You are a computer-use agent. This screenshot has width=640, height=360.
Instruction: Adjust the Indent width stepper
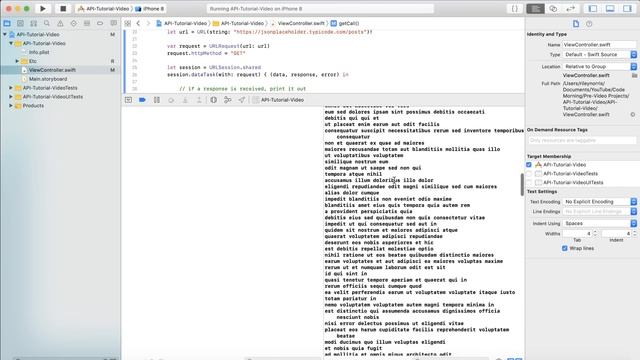click(635, 233)
